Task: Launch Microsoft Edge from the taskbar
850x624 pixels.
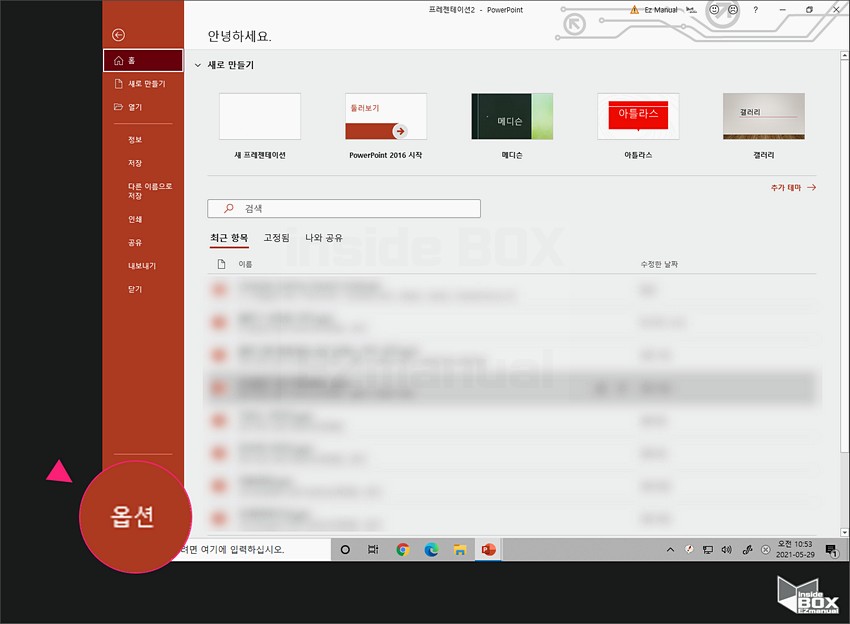Action: click(x=432, y=550)
